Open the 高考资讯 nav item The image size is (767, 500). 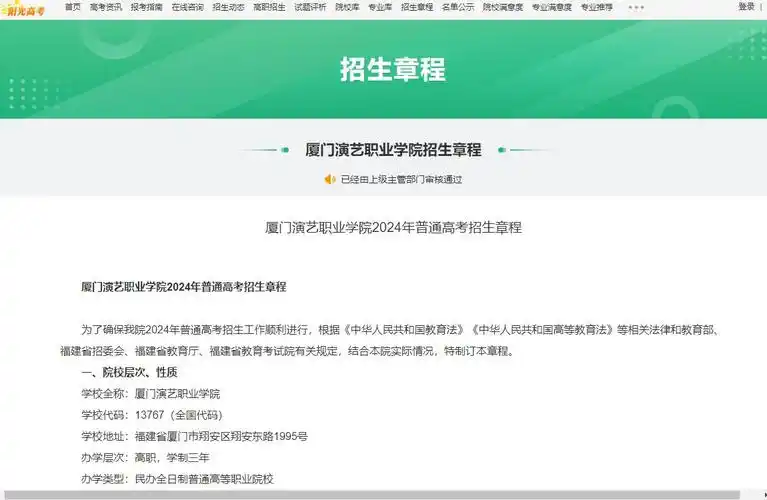coord(106,7)
